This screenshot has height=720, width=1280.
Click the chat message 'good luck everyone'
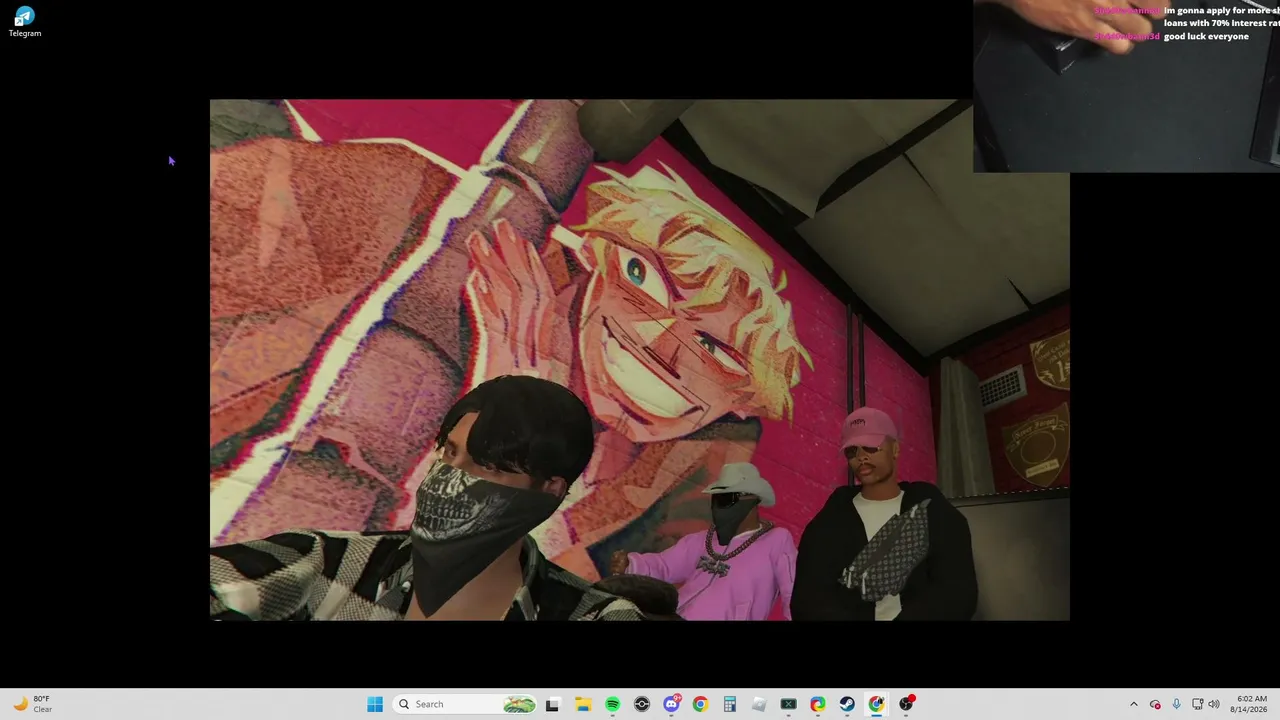pyautogui.click(x=1206, y=37)
